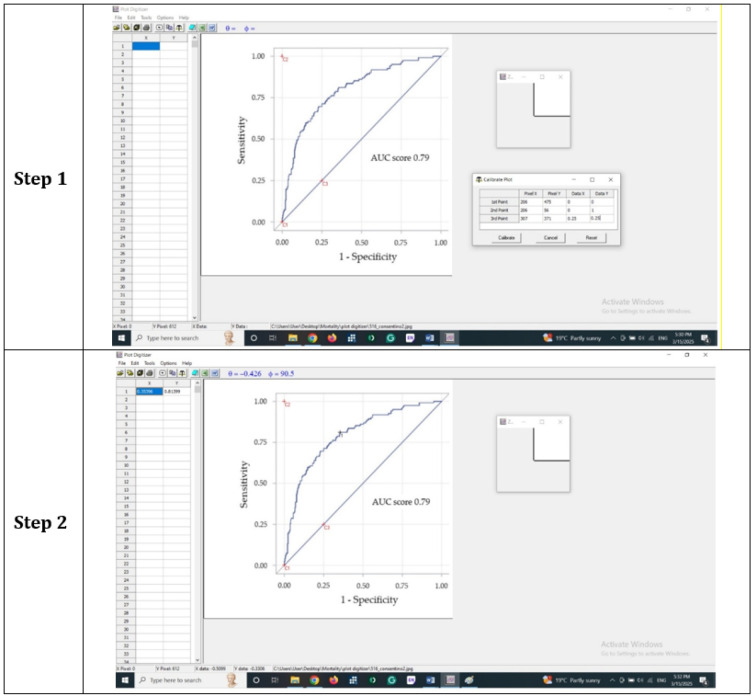Image resolution: width=756 pixels, height=696 pixels.
Task: Click the open-file toolbar icon in Step 1
Action: [117, 28]
